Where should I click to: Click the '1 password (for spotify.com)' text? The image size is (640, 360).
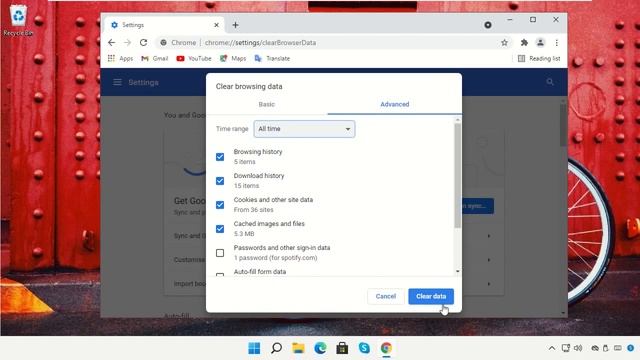(276, 258)
